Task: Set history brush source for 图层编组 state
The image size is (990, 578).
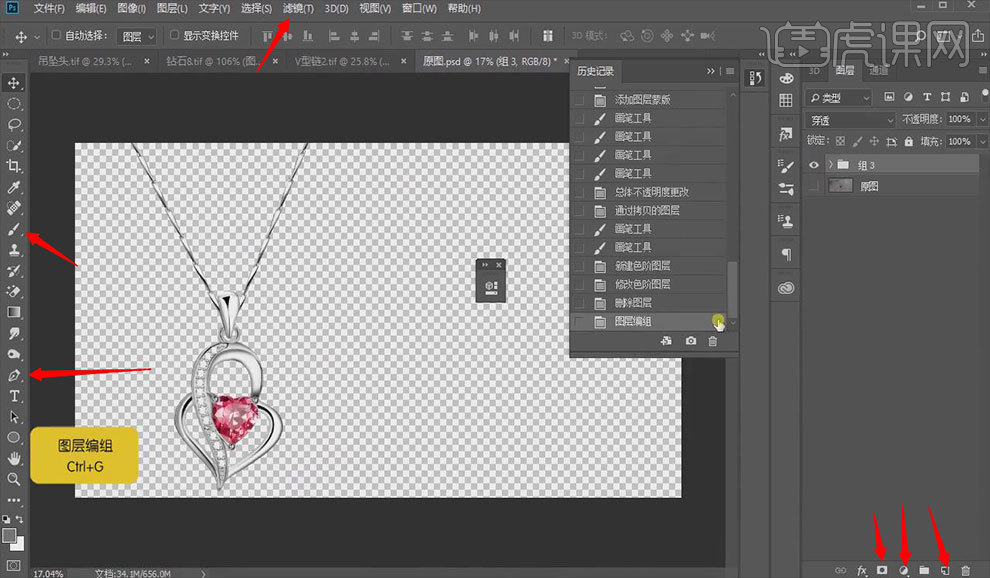Action: [579, 322]
